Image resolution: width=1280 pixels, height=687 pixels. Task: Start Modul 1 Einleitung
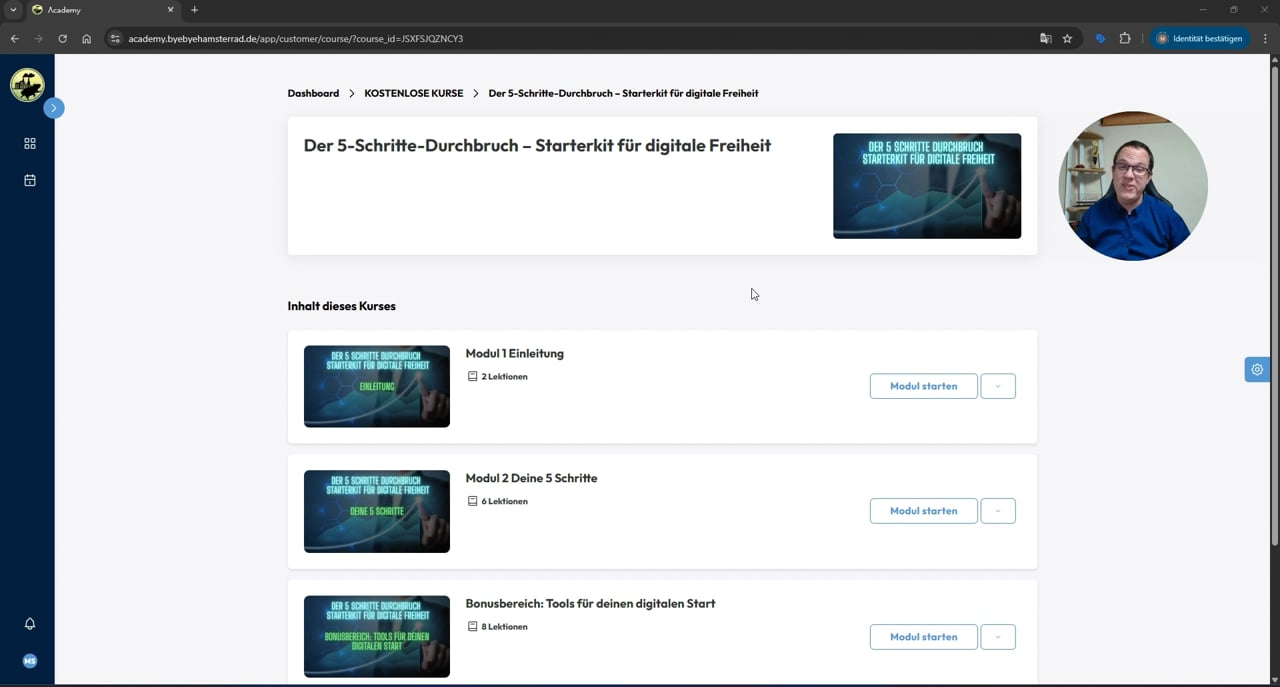(923, 386)
